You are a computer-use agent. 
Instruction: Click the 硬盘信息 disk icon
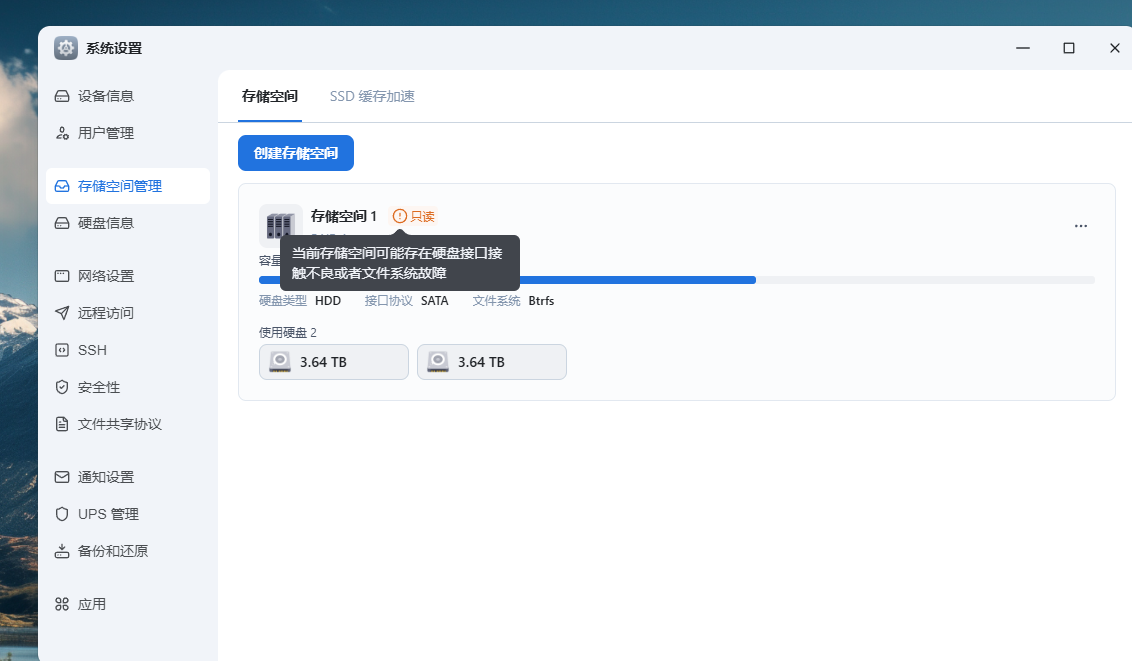[x=62, y=223]
